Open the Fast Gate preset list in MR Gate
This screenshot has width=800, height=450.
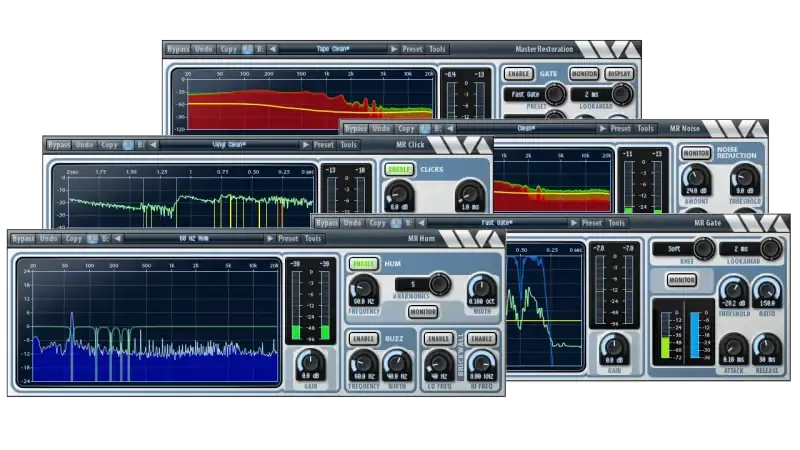[x=497, y=223]
